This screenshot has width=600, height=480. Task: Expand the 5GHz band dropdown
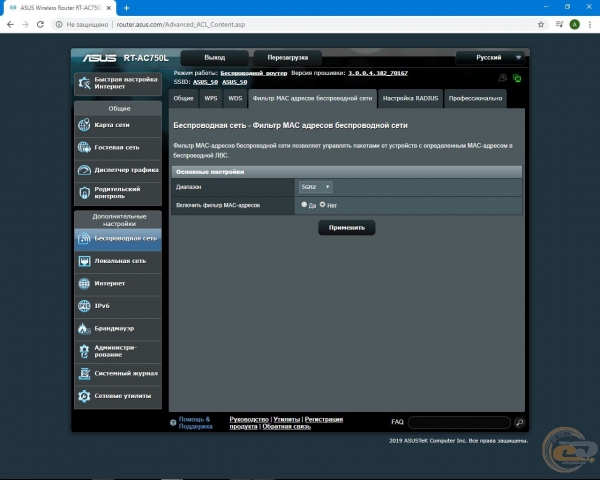tap(315, 187)
